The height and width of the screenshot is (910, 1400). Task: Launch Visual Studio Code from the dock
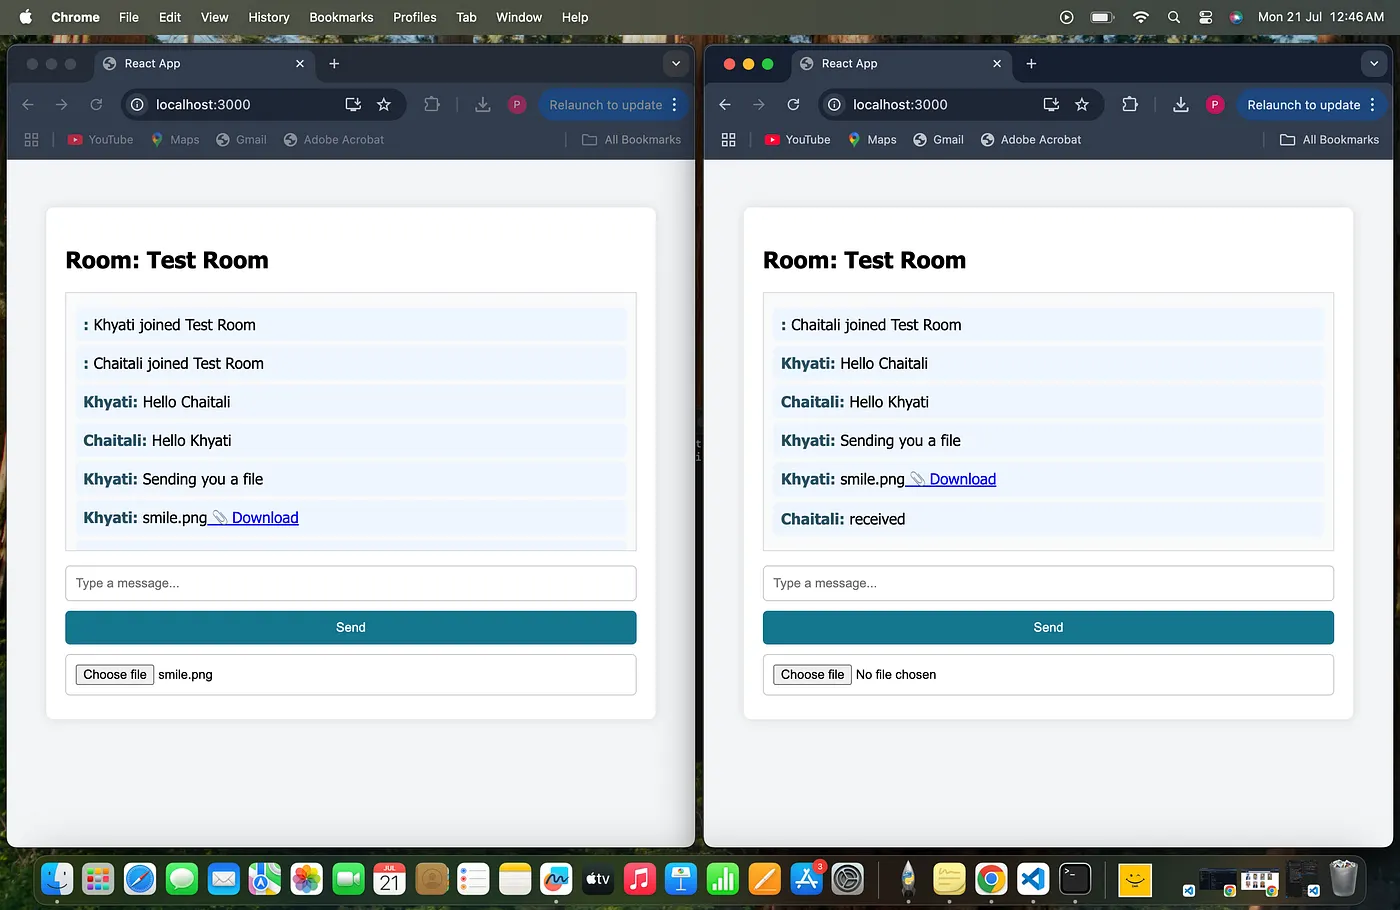pyautogui.click(x=1031, y=879)
